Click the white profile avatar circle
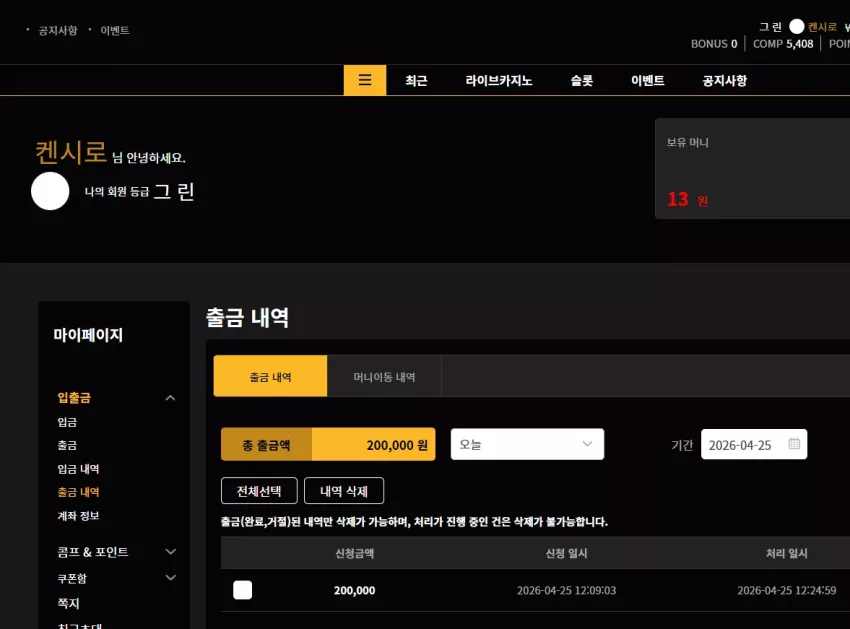Image resolution: width=850 pixels, height=629 pixels. point(50,191)
